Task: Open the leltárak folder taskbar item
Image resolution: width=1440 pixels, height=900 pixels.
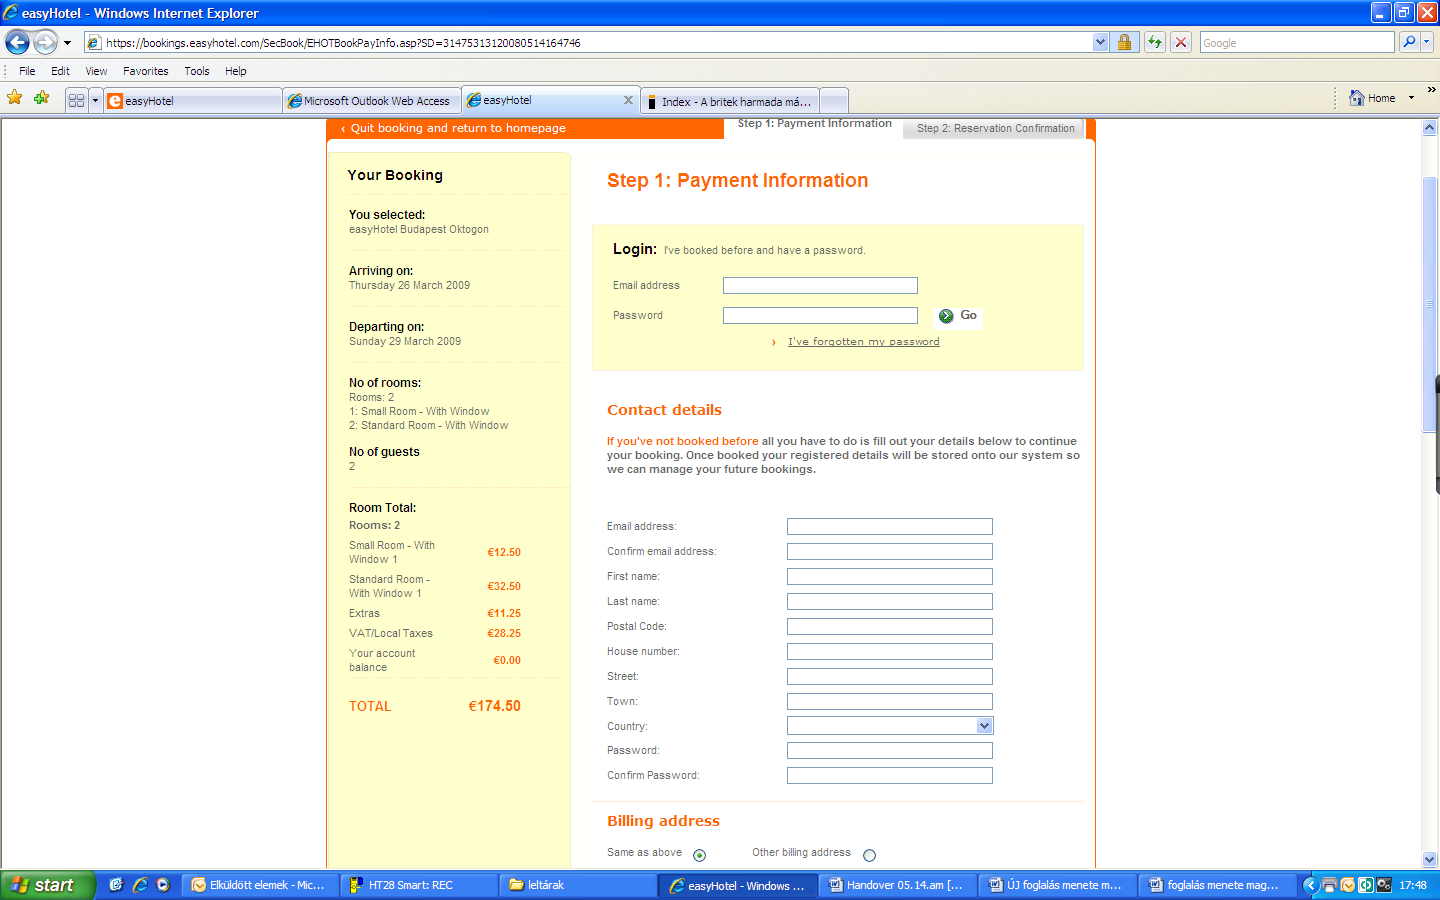Action: coord(578,885)
